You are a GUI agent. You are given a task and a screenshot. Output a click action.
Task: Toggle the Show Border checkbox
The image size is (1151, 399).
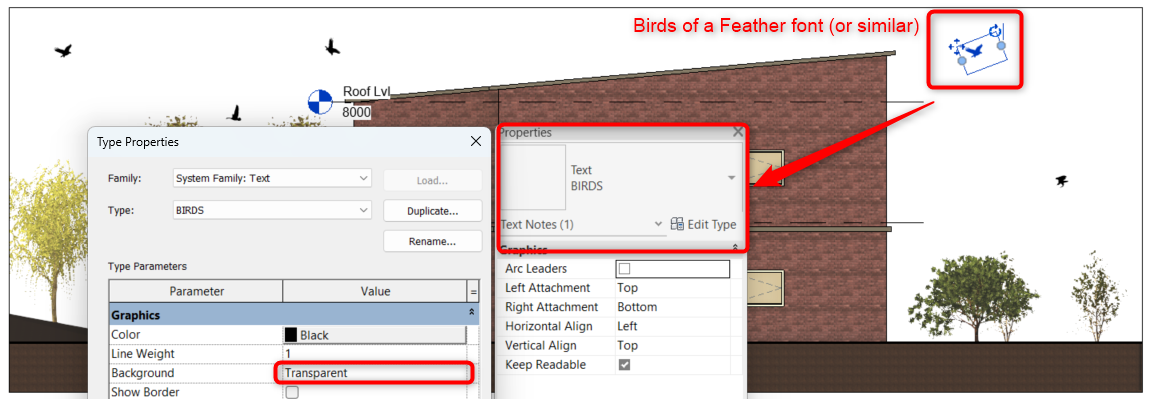(292, 392)
